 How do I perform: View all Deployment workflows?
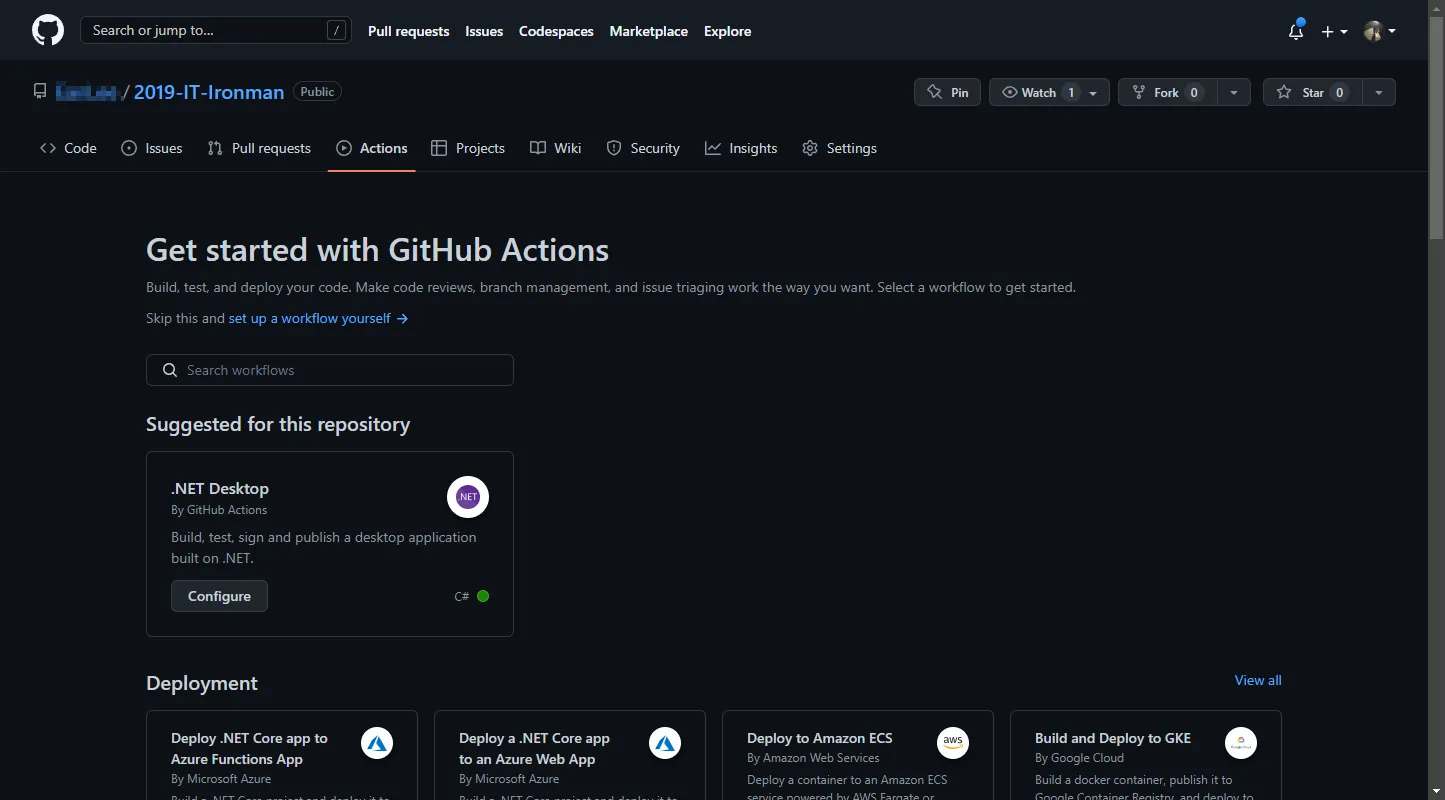1257,680
